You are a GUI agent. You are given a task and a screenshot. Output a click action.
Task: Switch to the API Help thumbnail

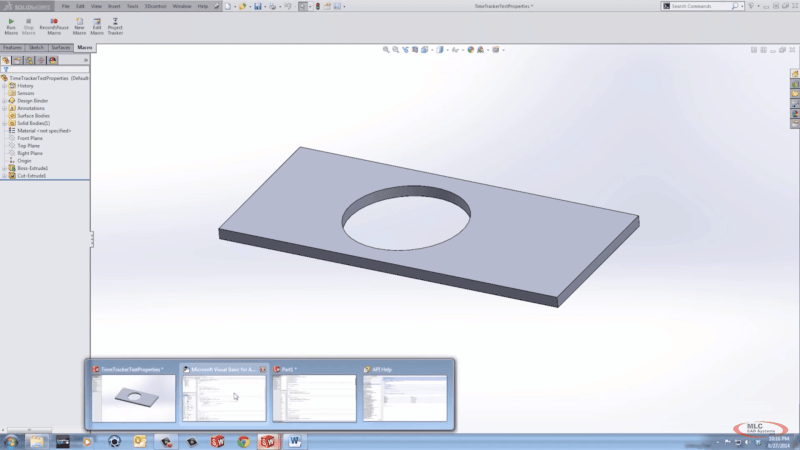(x=405, y=398)
